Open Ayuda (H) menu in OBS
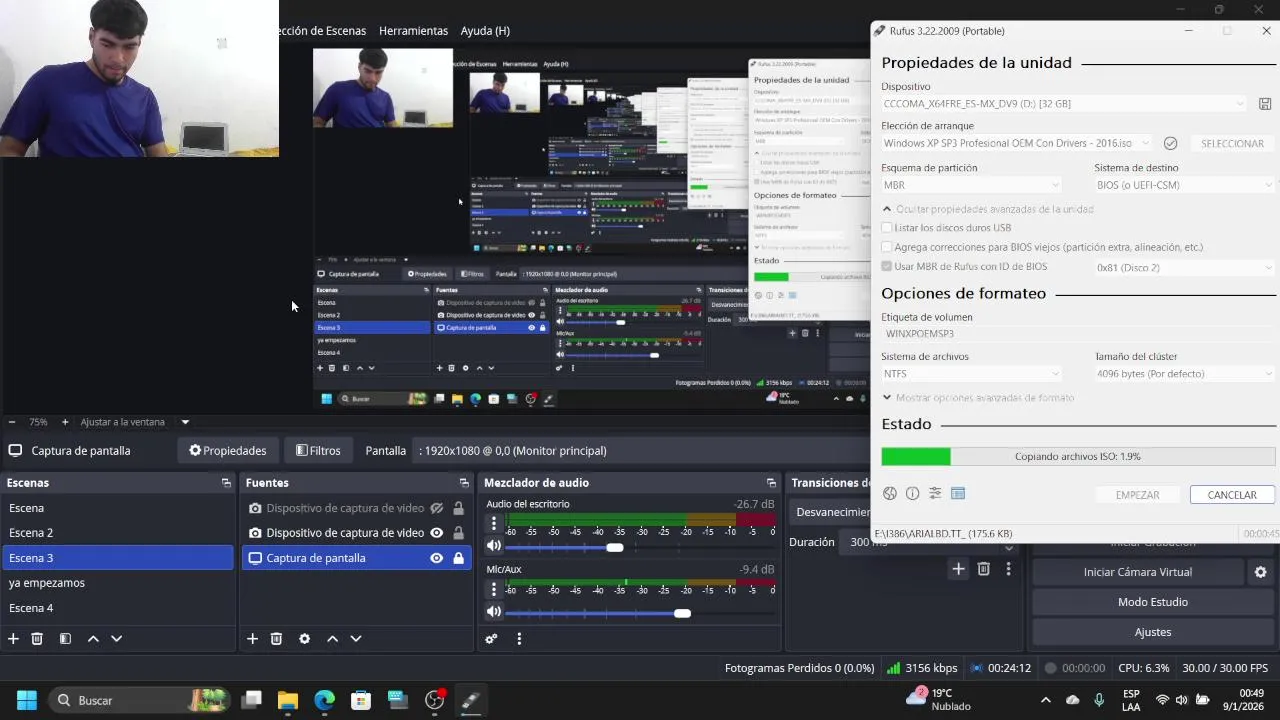 pyautogui.click(x=485, y=31)
